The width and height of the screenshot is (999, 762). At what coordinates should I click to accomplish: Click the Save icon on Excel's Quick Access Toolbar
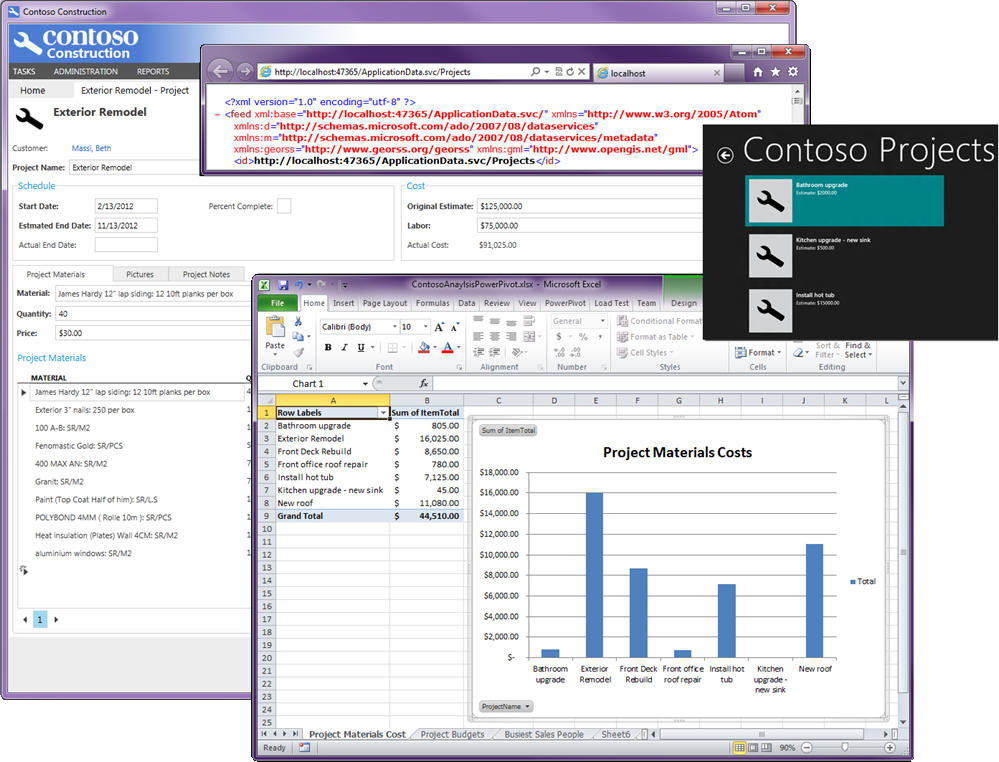click(284, 283)
